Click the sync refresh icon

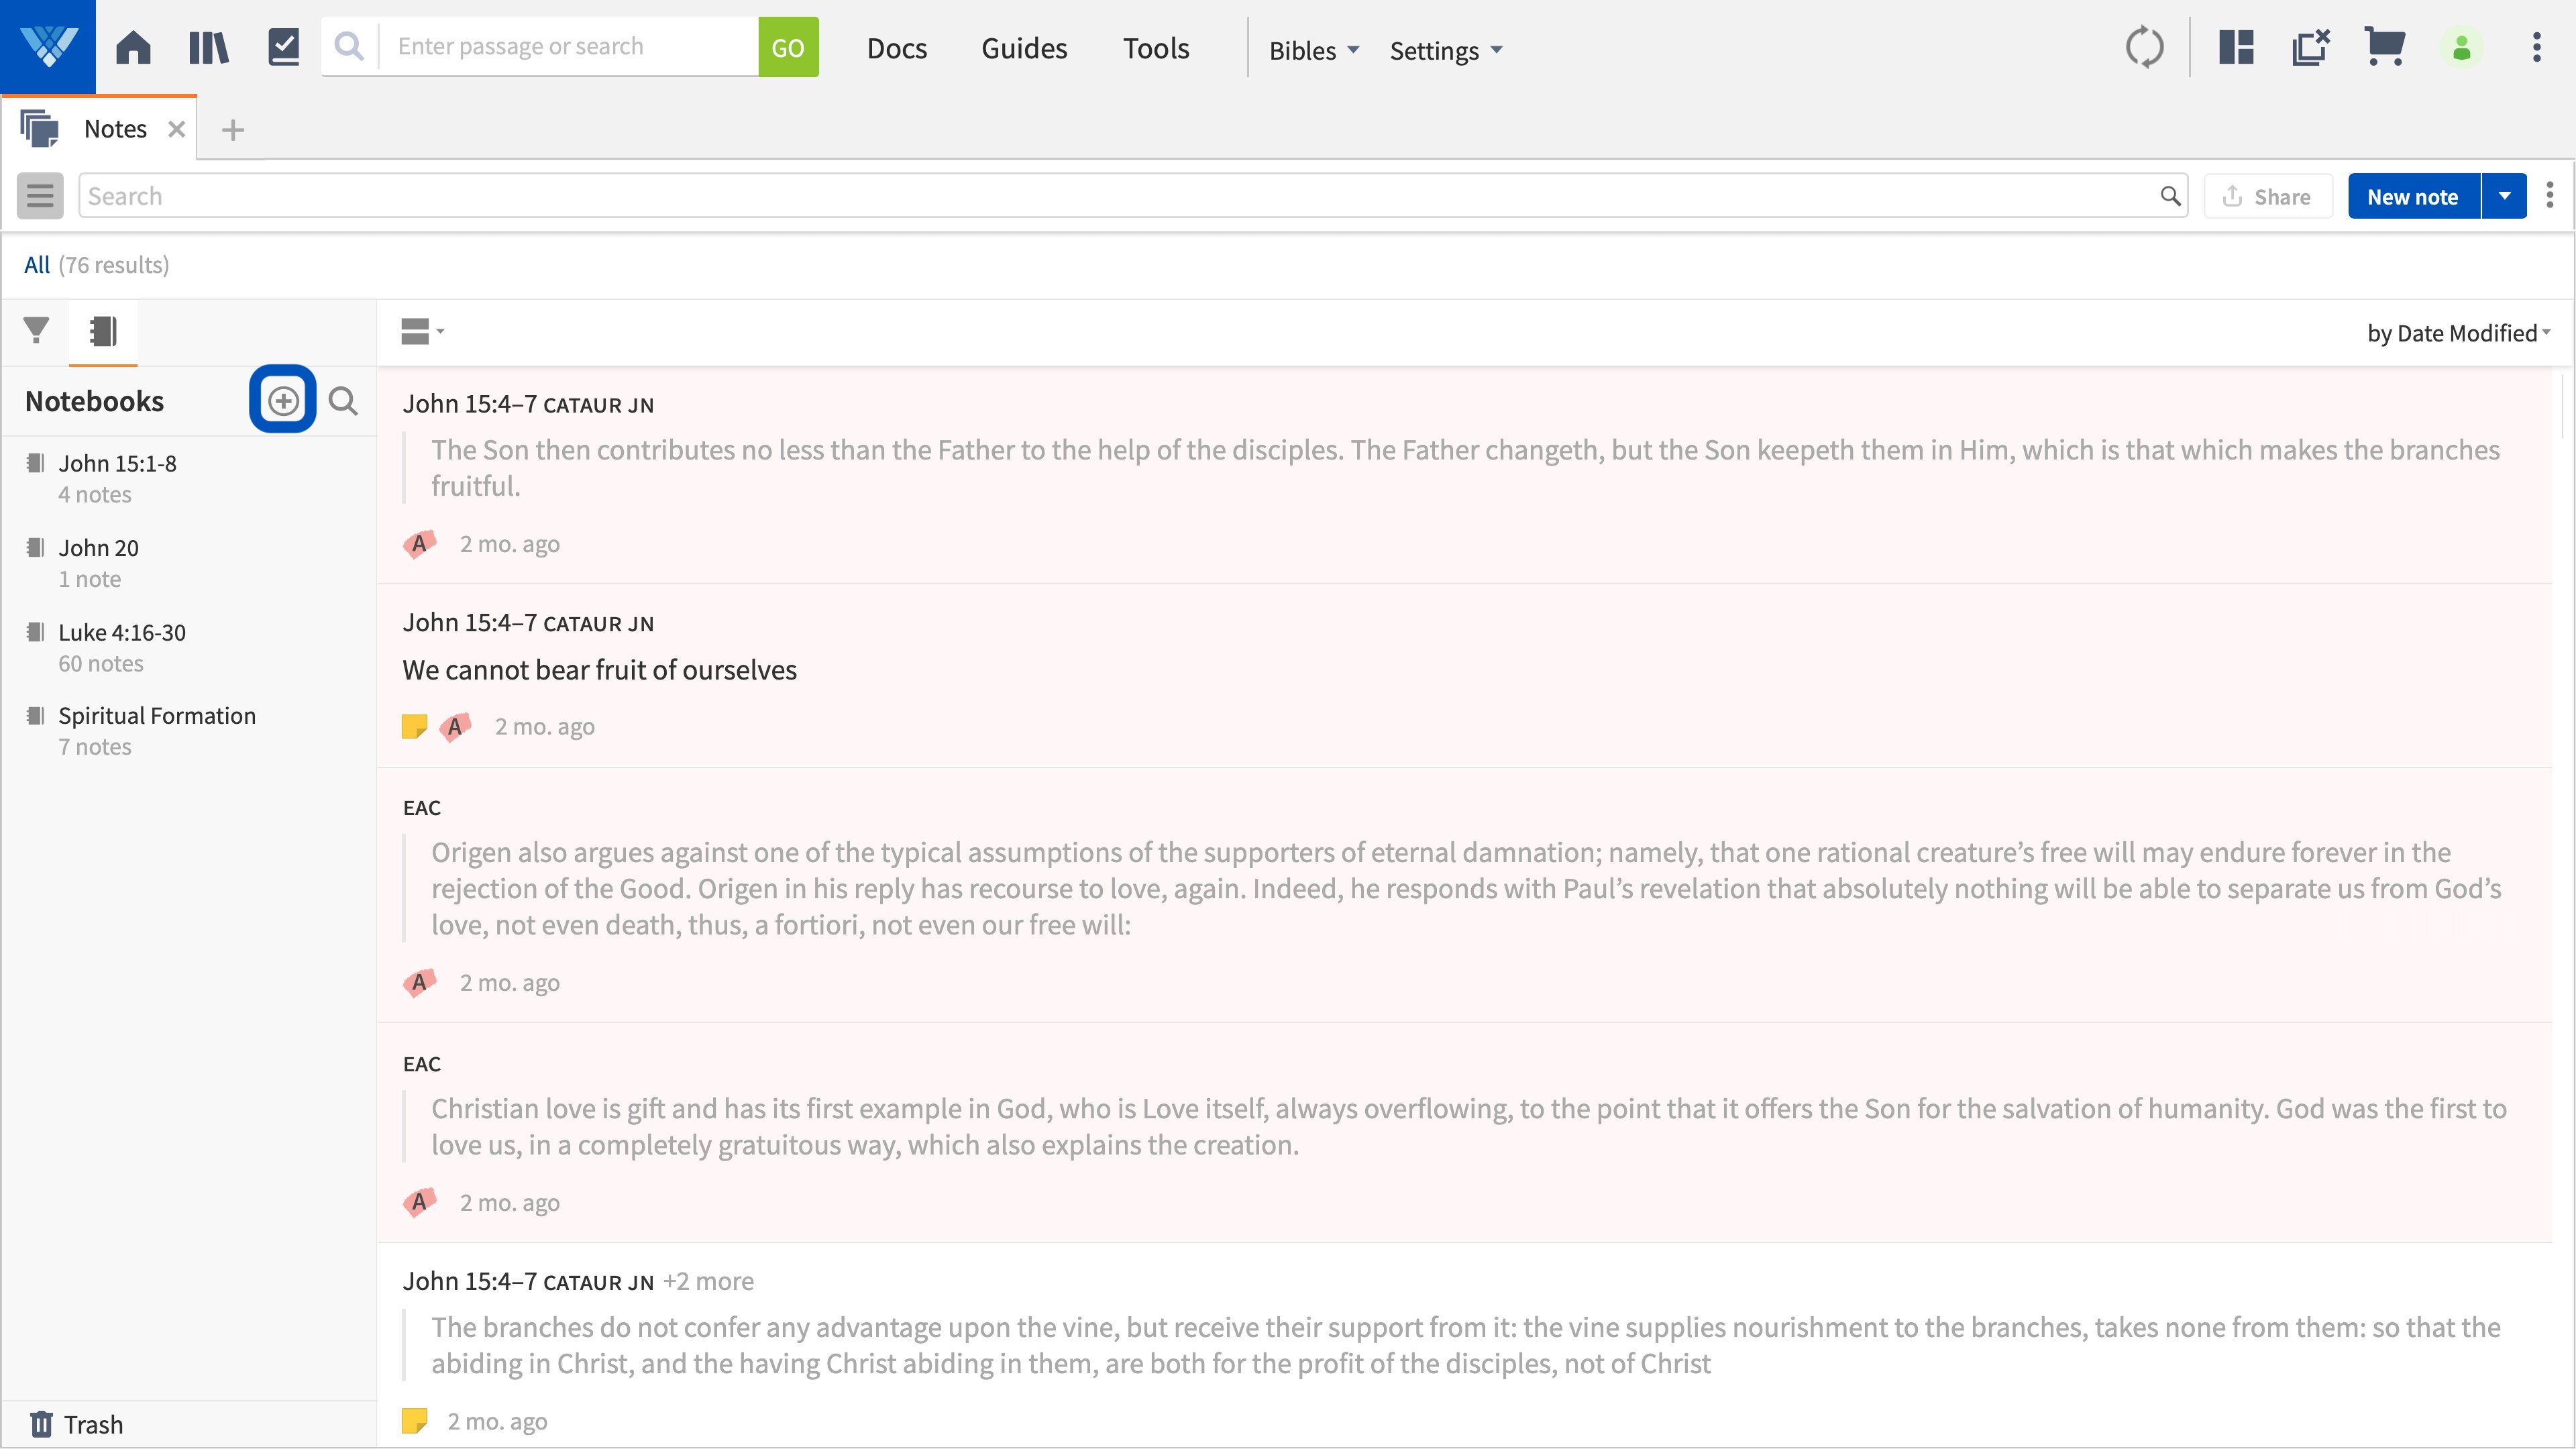[x=2144, y=47]
